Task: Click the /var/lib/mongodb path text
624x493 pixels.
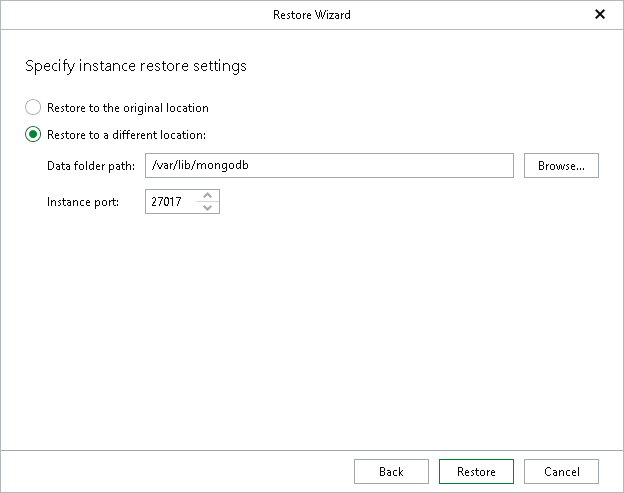Action: pos(192,165)
